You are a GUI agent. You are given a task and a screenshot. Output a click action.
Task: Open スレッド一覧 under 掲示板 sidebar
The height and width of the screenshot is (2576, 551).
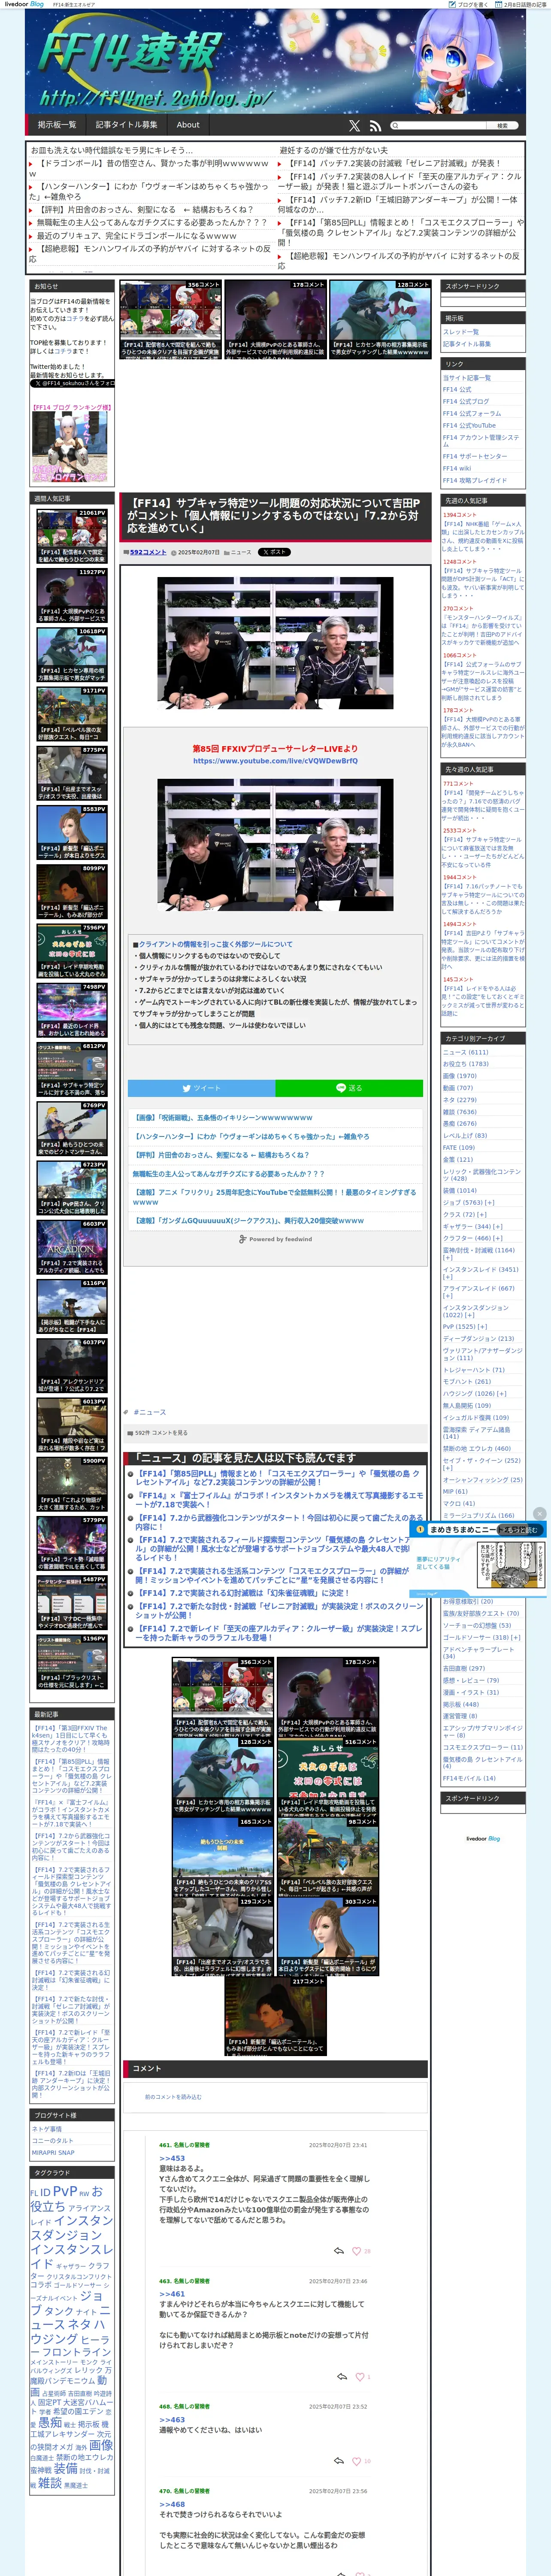coord(461,332)
